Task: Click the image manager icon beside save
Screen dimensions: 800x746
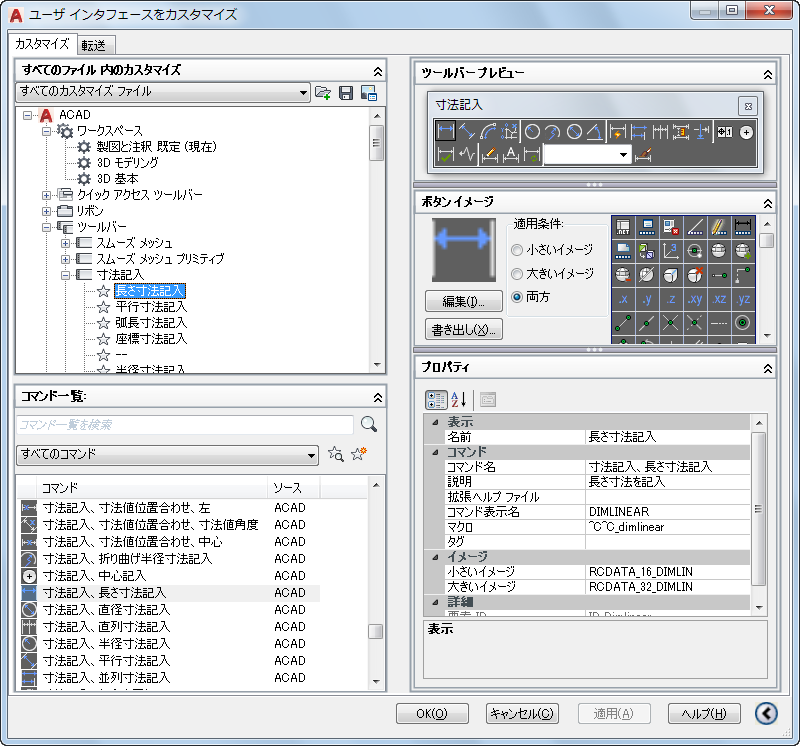Action: 368,92
